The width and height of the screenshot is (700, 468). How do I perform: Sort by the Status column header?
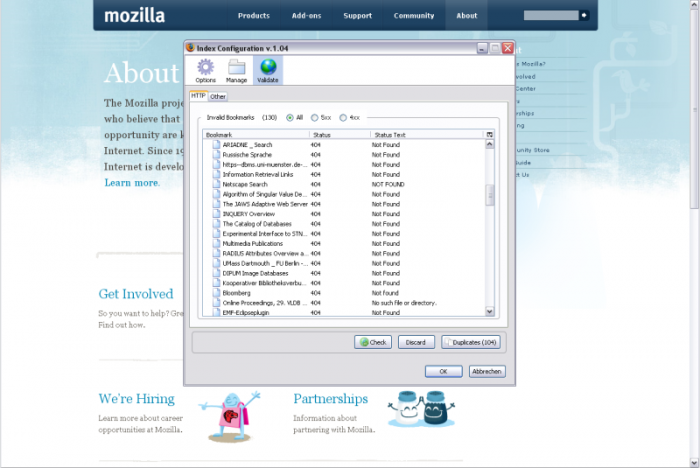point(340,134)
